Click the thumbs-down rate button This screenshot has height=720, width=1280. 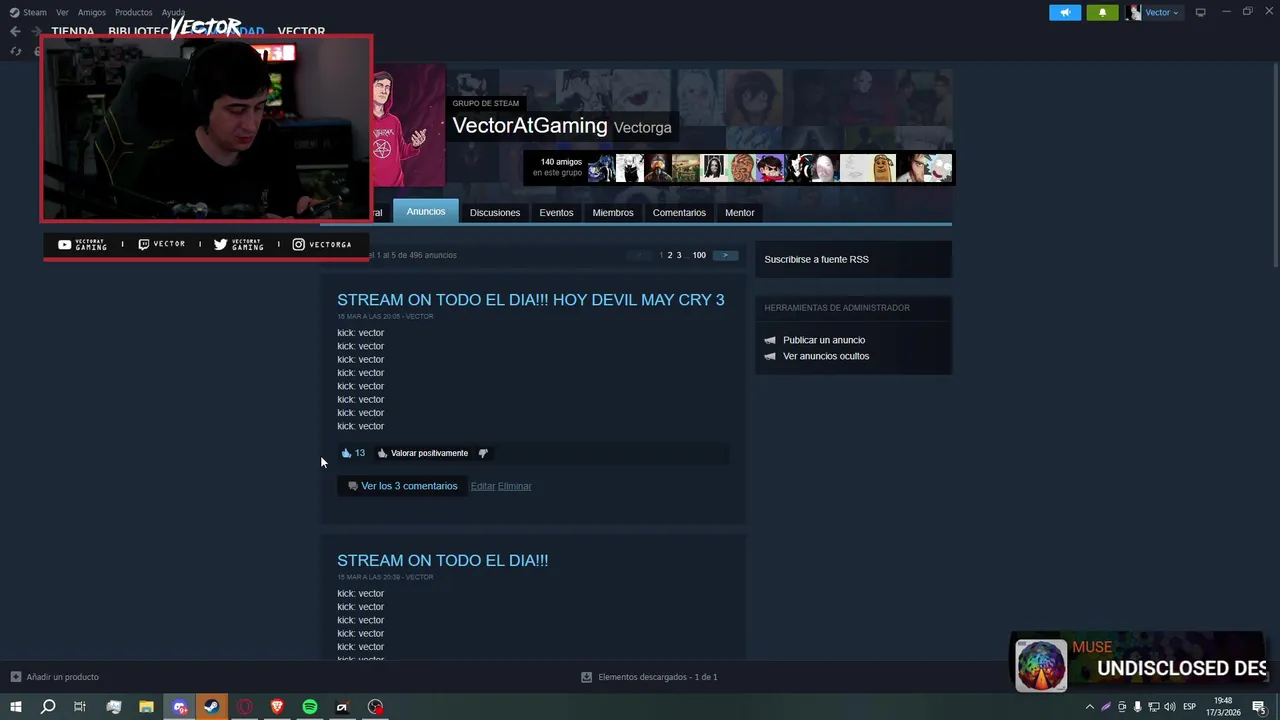[483, 453]
